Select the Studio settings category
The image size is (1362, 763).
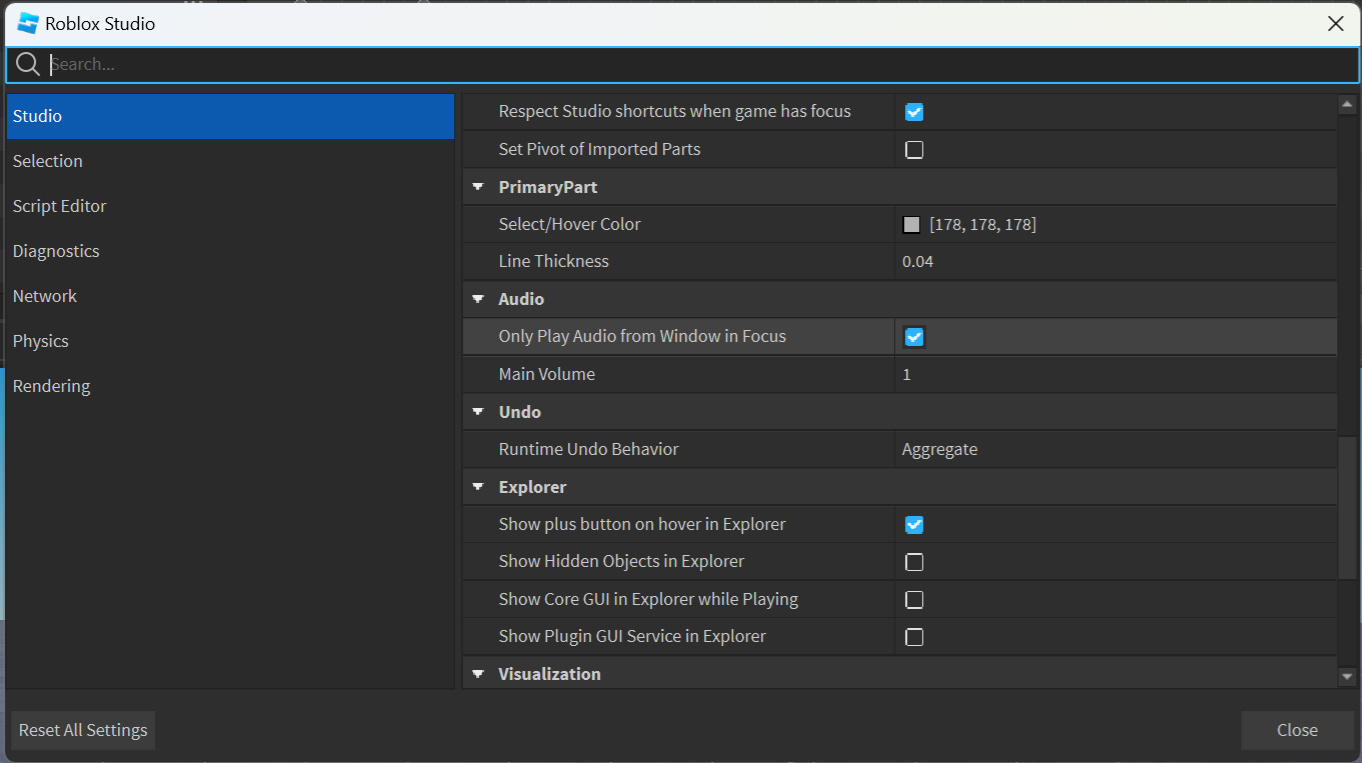click(x=230, y=116)
